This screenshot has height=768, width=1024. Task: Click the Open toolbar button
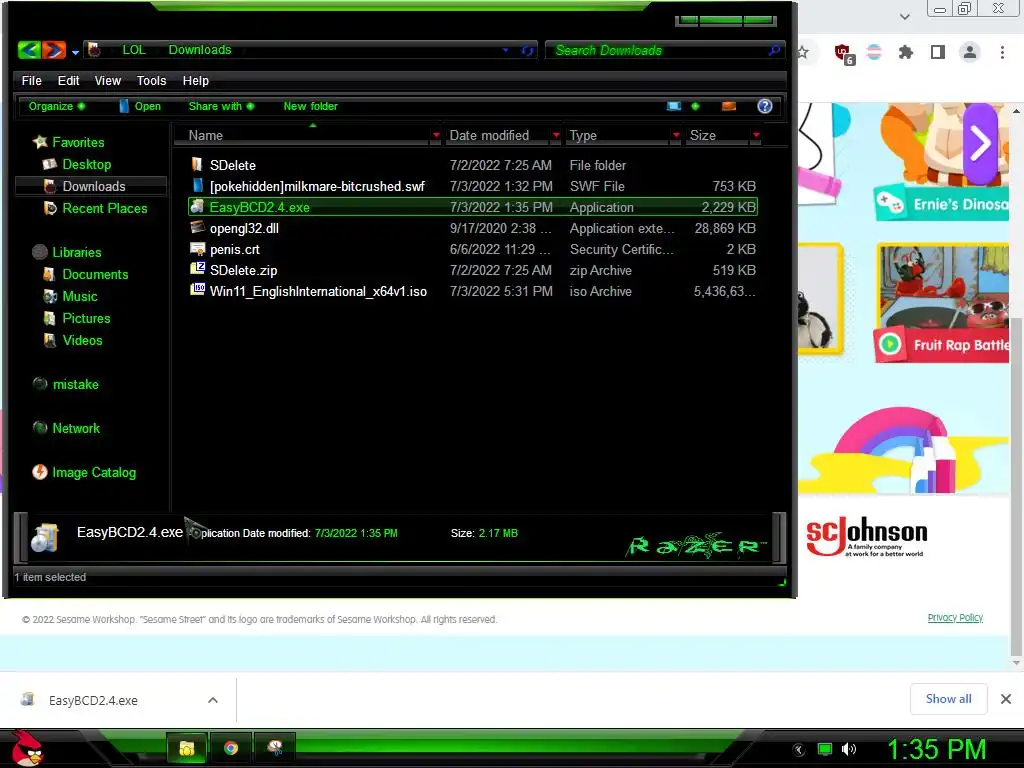[140, 106]
